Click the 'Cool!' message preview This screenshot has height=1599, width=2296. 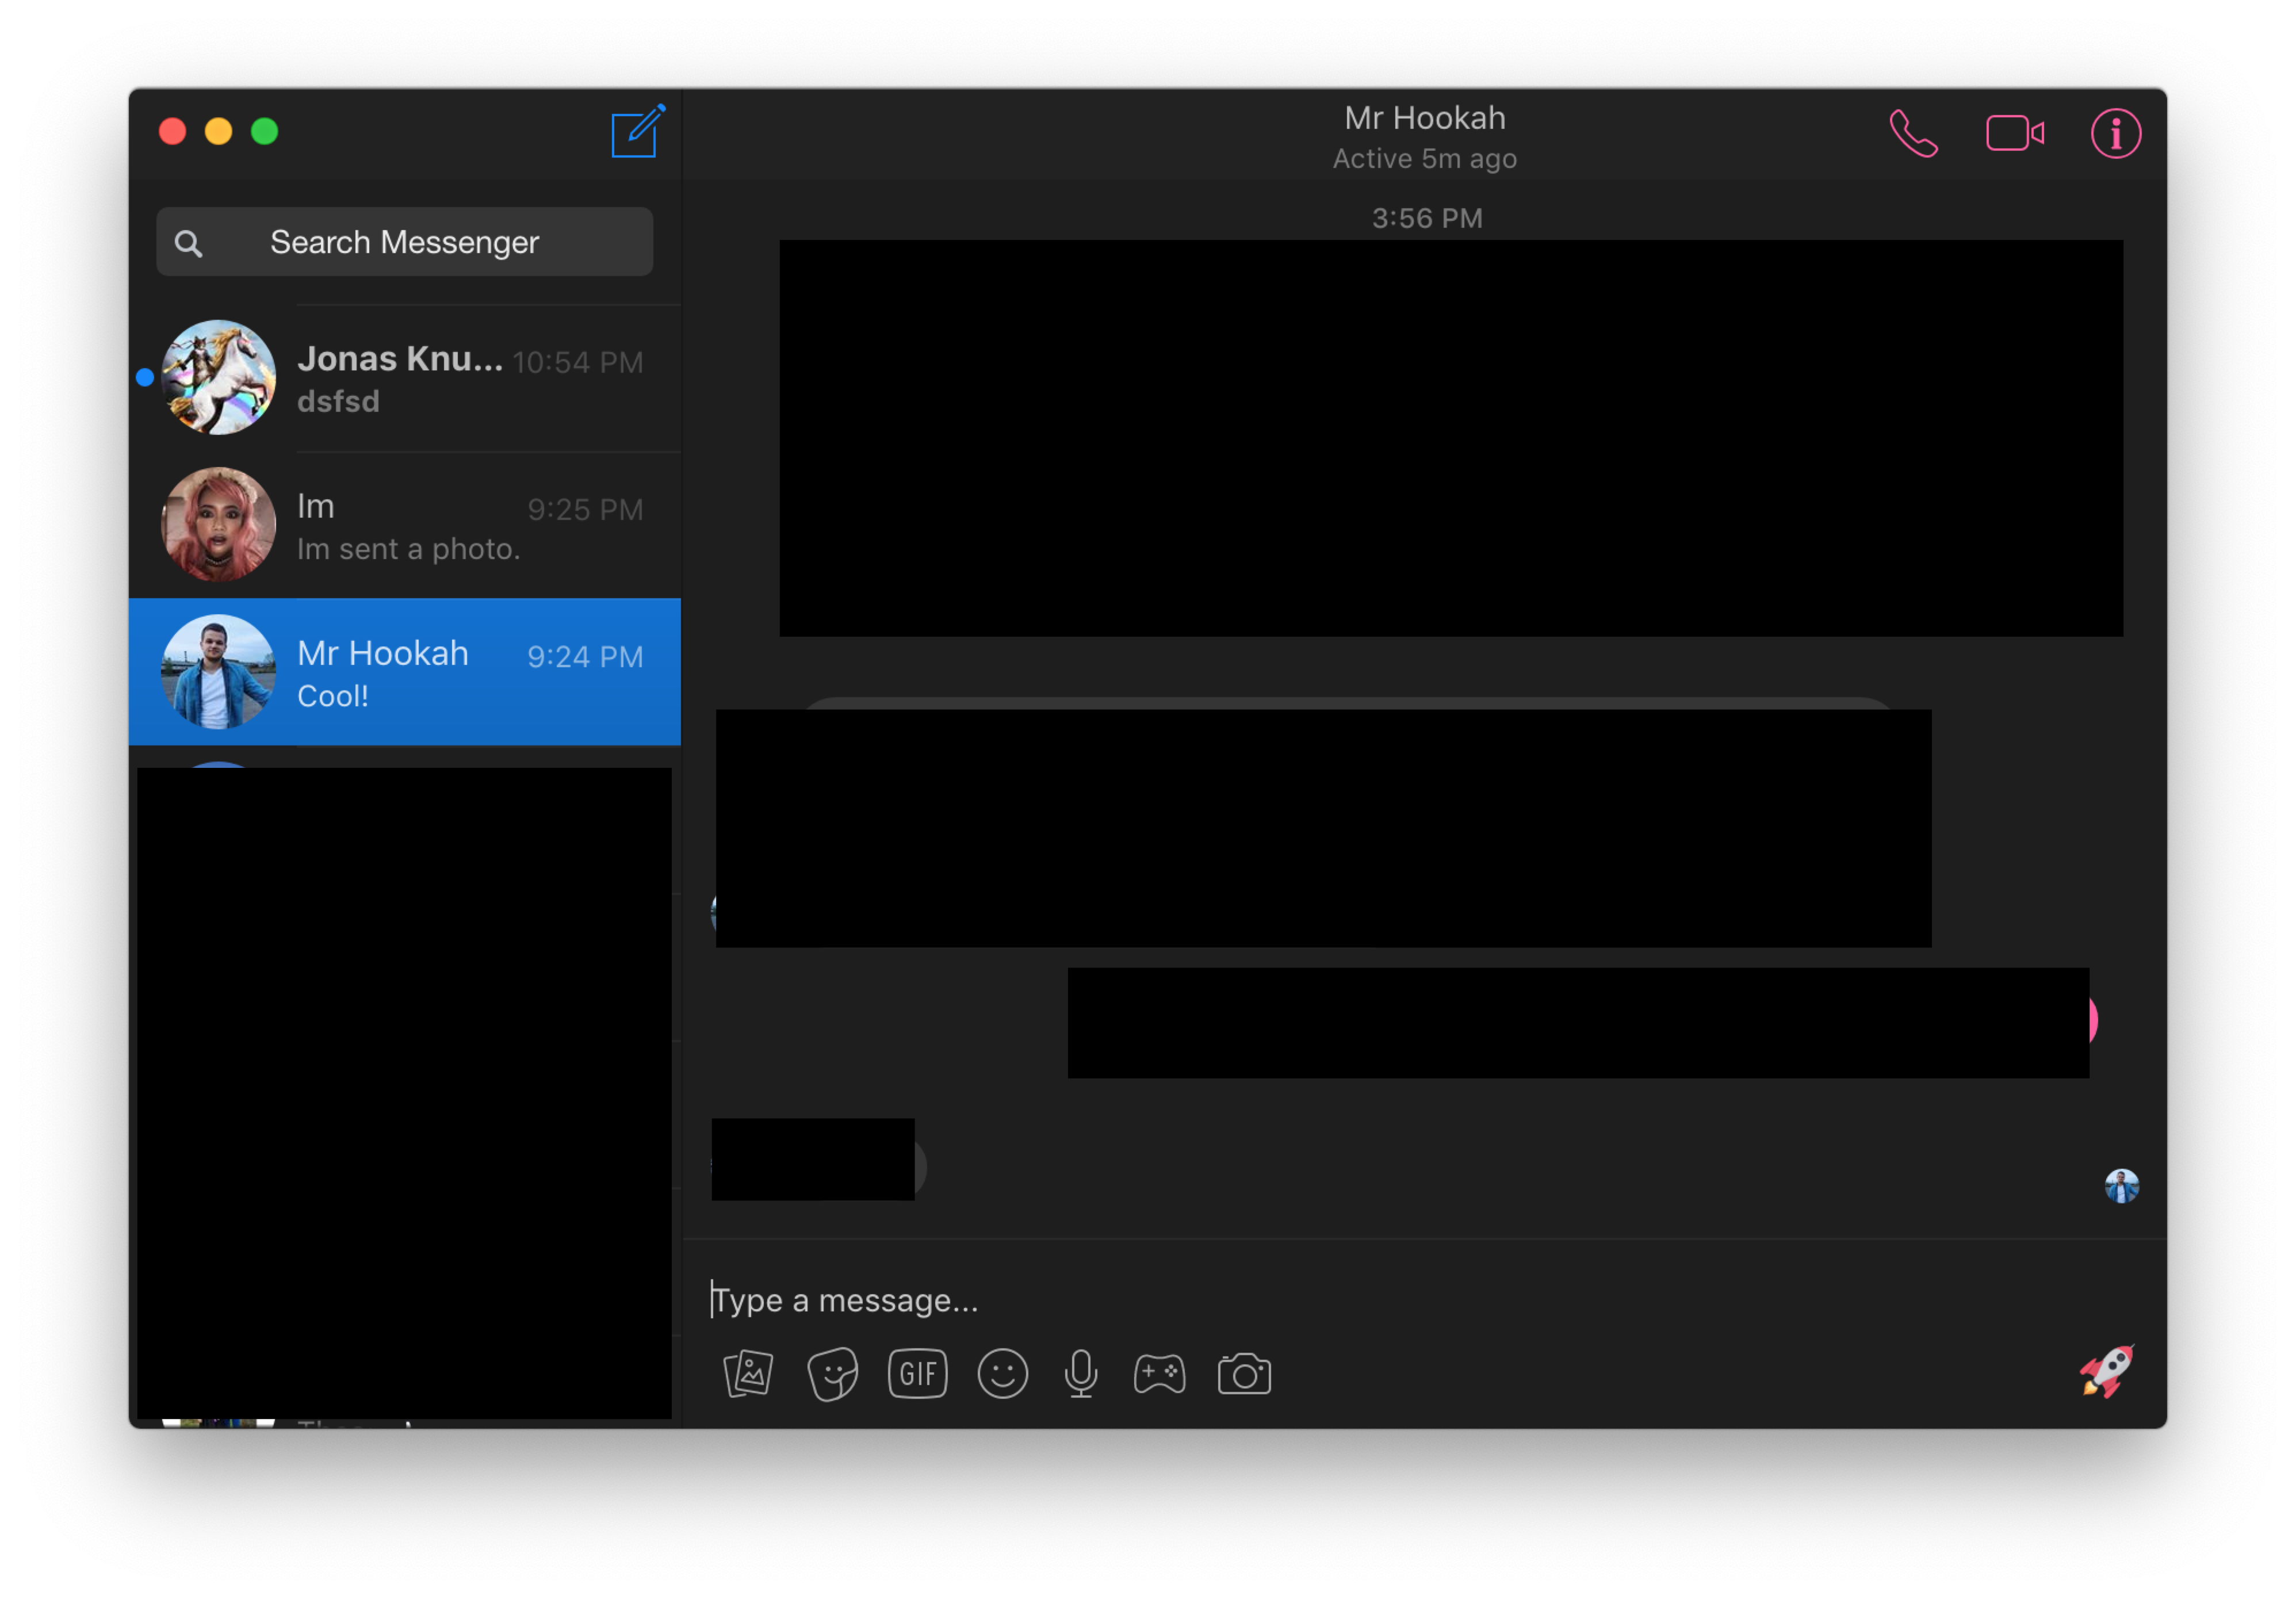coord(332,696)
